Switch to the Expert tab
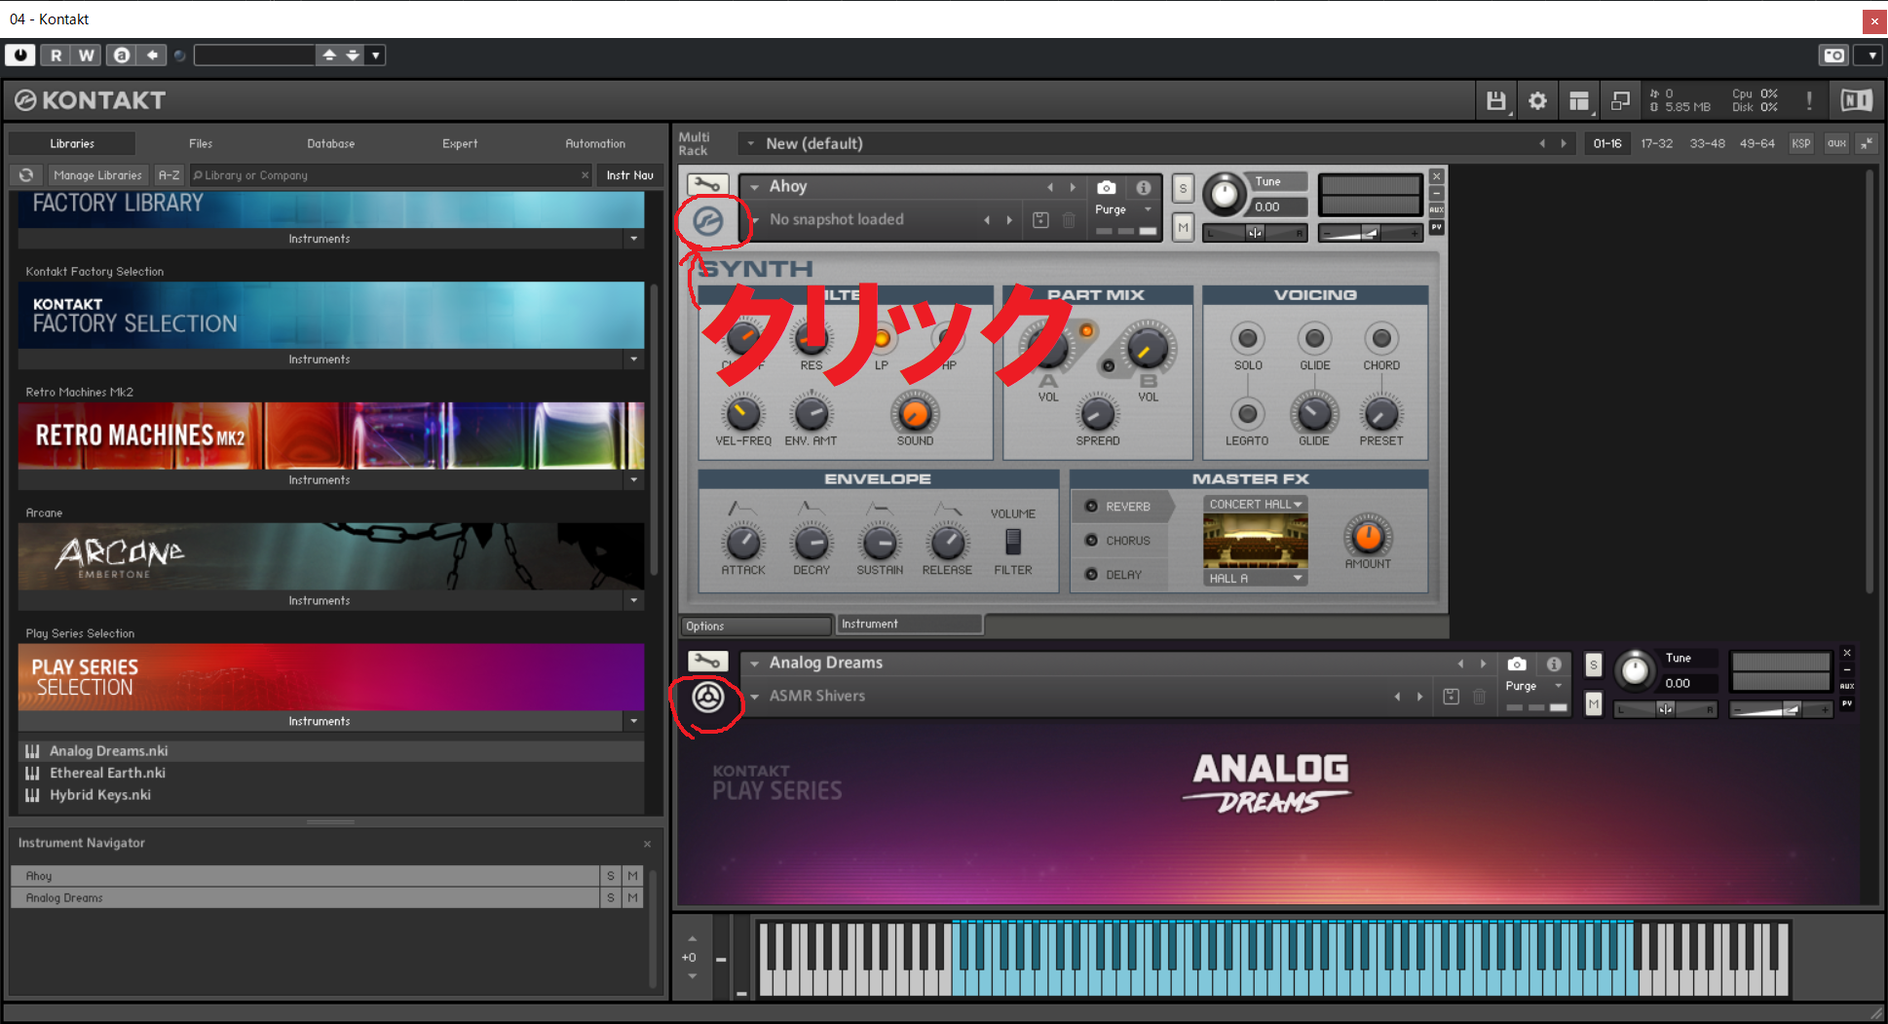 pyautogui.click(x=460, y=144)
